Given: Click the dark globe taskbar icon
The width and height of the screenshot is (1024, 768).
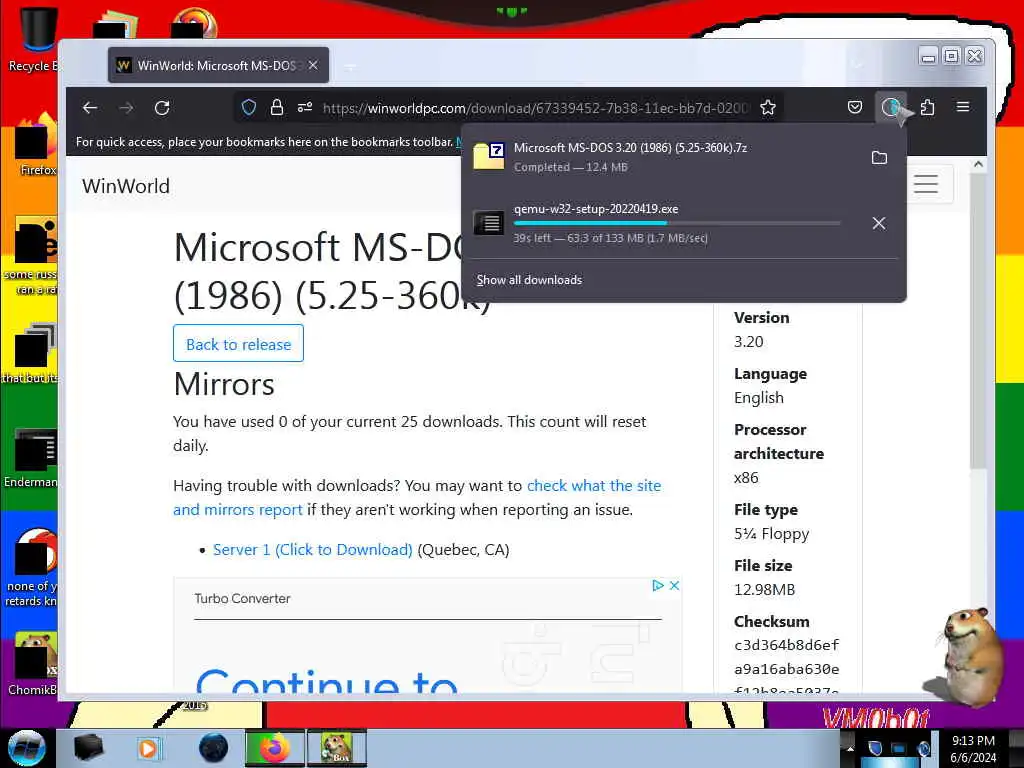Looking at the screenshot, I should (214, 748).
